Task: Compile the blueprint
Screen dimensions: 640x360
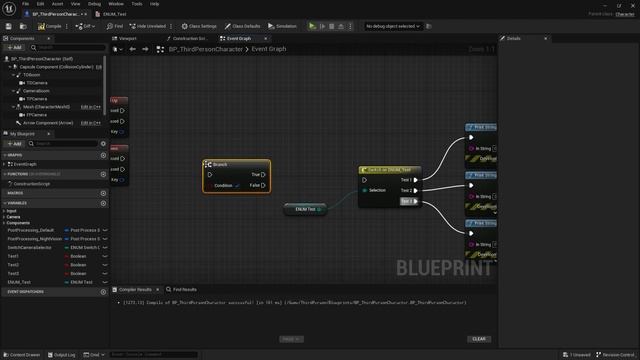Action: click(49, 27)
